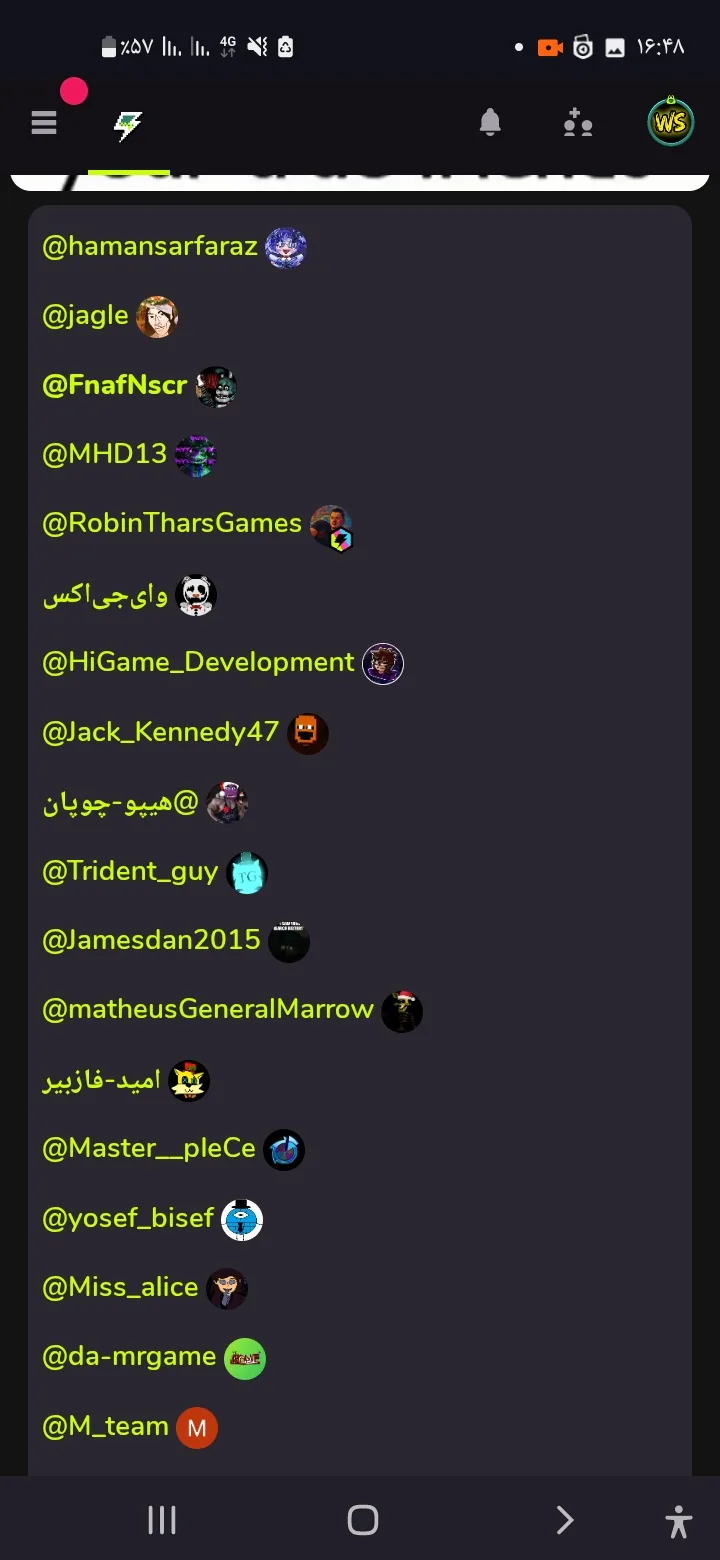Visit the @RobinTharsGames profile
The width and height of the screenshot is (720, 1560).
coord(172,523)
